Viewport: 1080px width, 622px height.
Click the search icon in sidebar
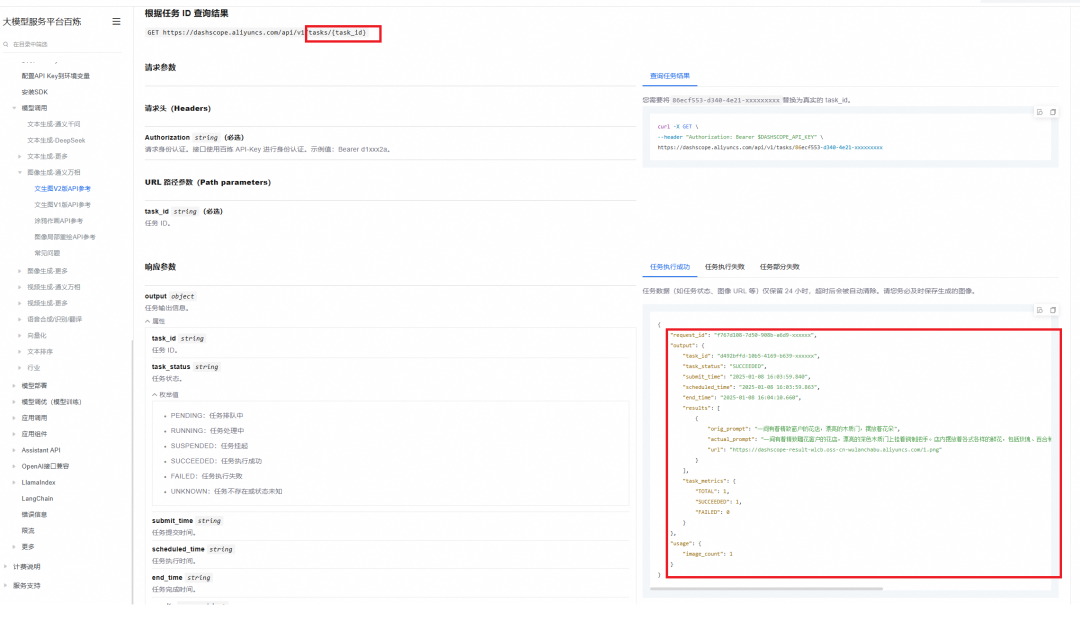click(x=6, y=44)
